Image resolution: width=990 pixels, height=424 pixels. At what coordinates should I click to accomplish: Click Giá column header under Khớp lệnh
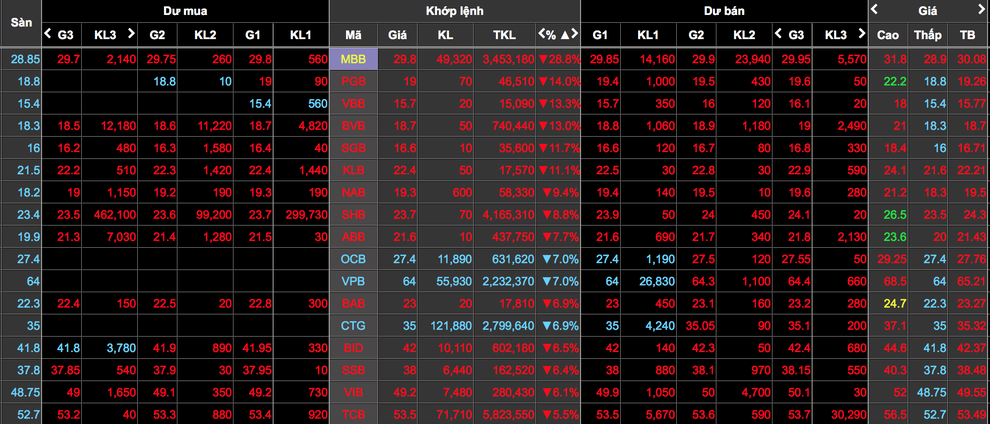pos(398,35)
